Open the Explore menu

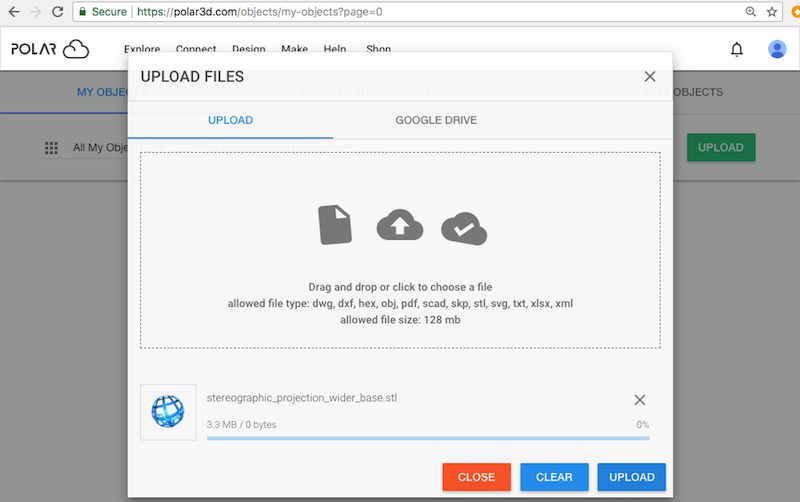(x=142, y=49)
